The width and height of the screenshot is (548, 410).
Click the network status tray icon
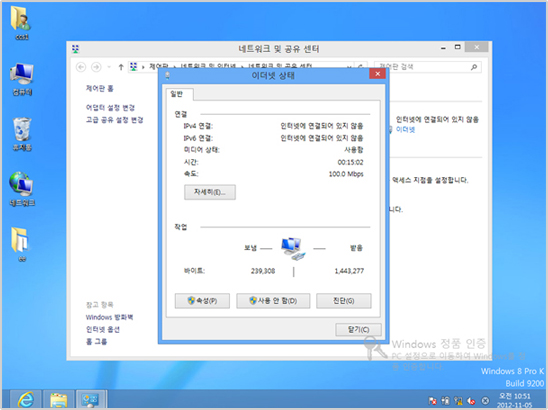click(x=458, y=400)
